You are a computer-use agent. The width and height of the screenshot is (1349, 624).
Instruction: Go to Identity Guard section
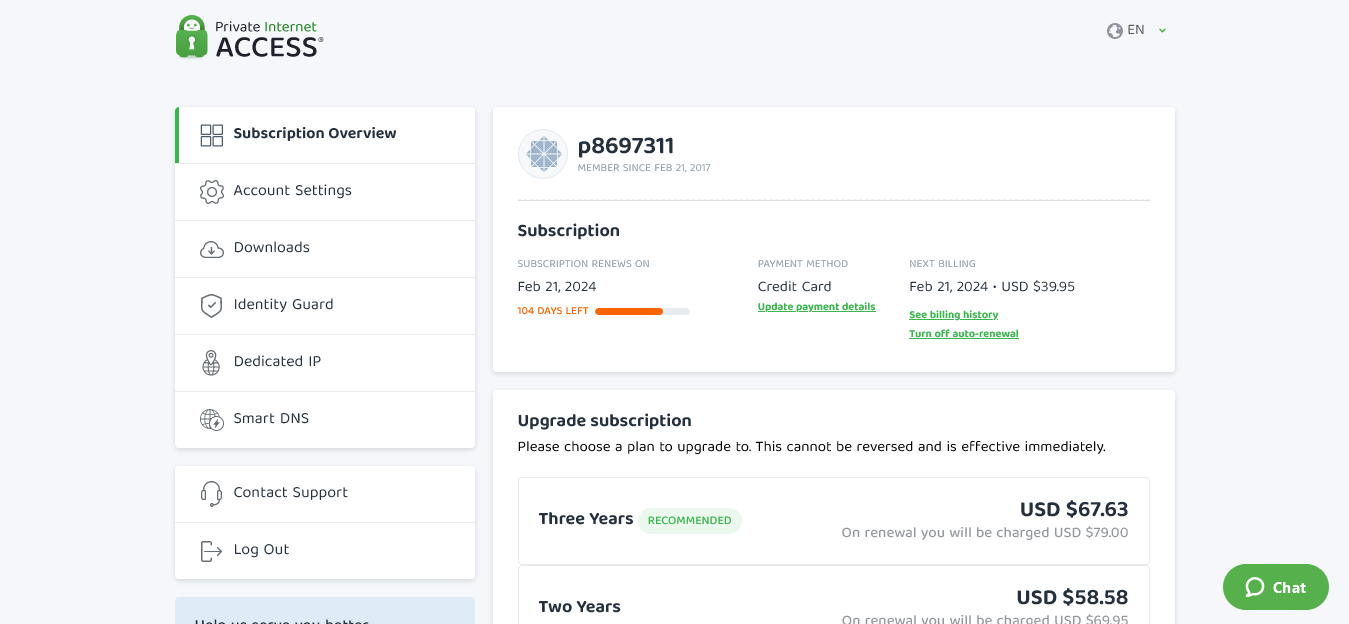[283, 305]
